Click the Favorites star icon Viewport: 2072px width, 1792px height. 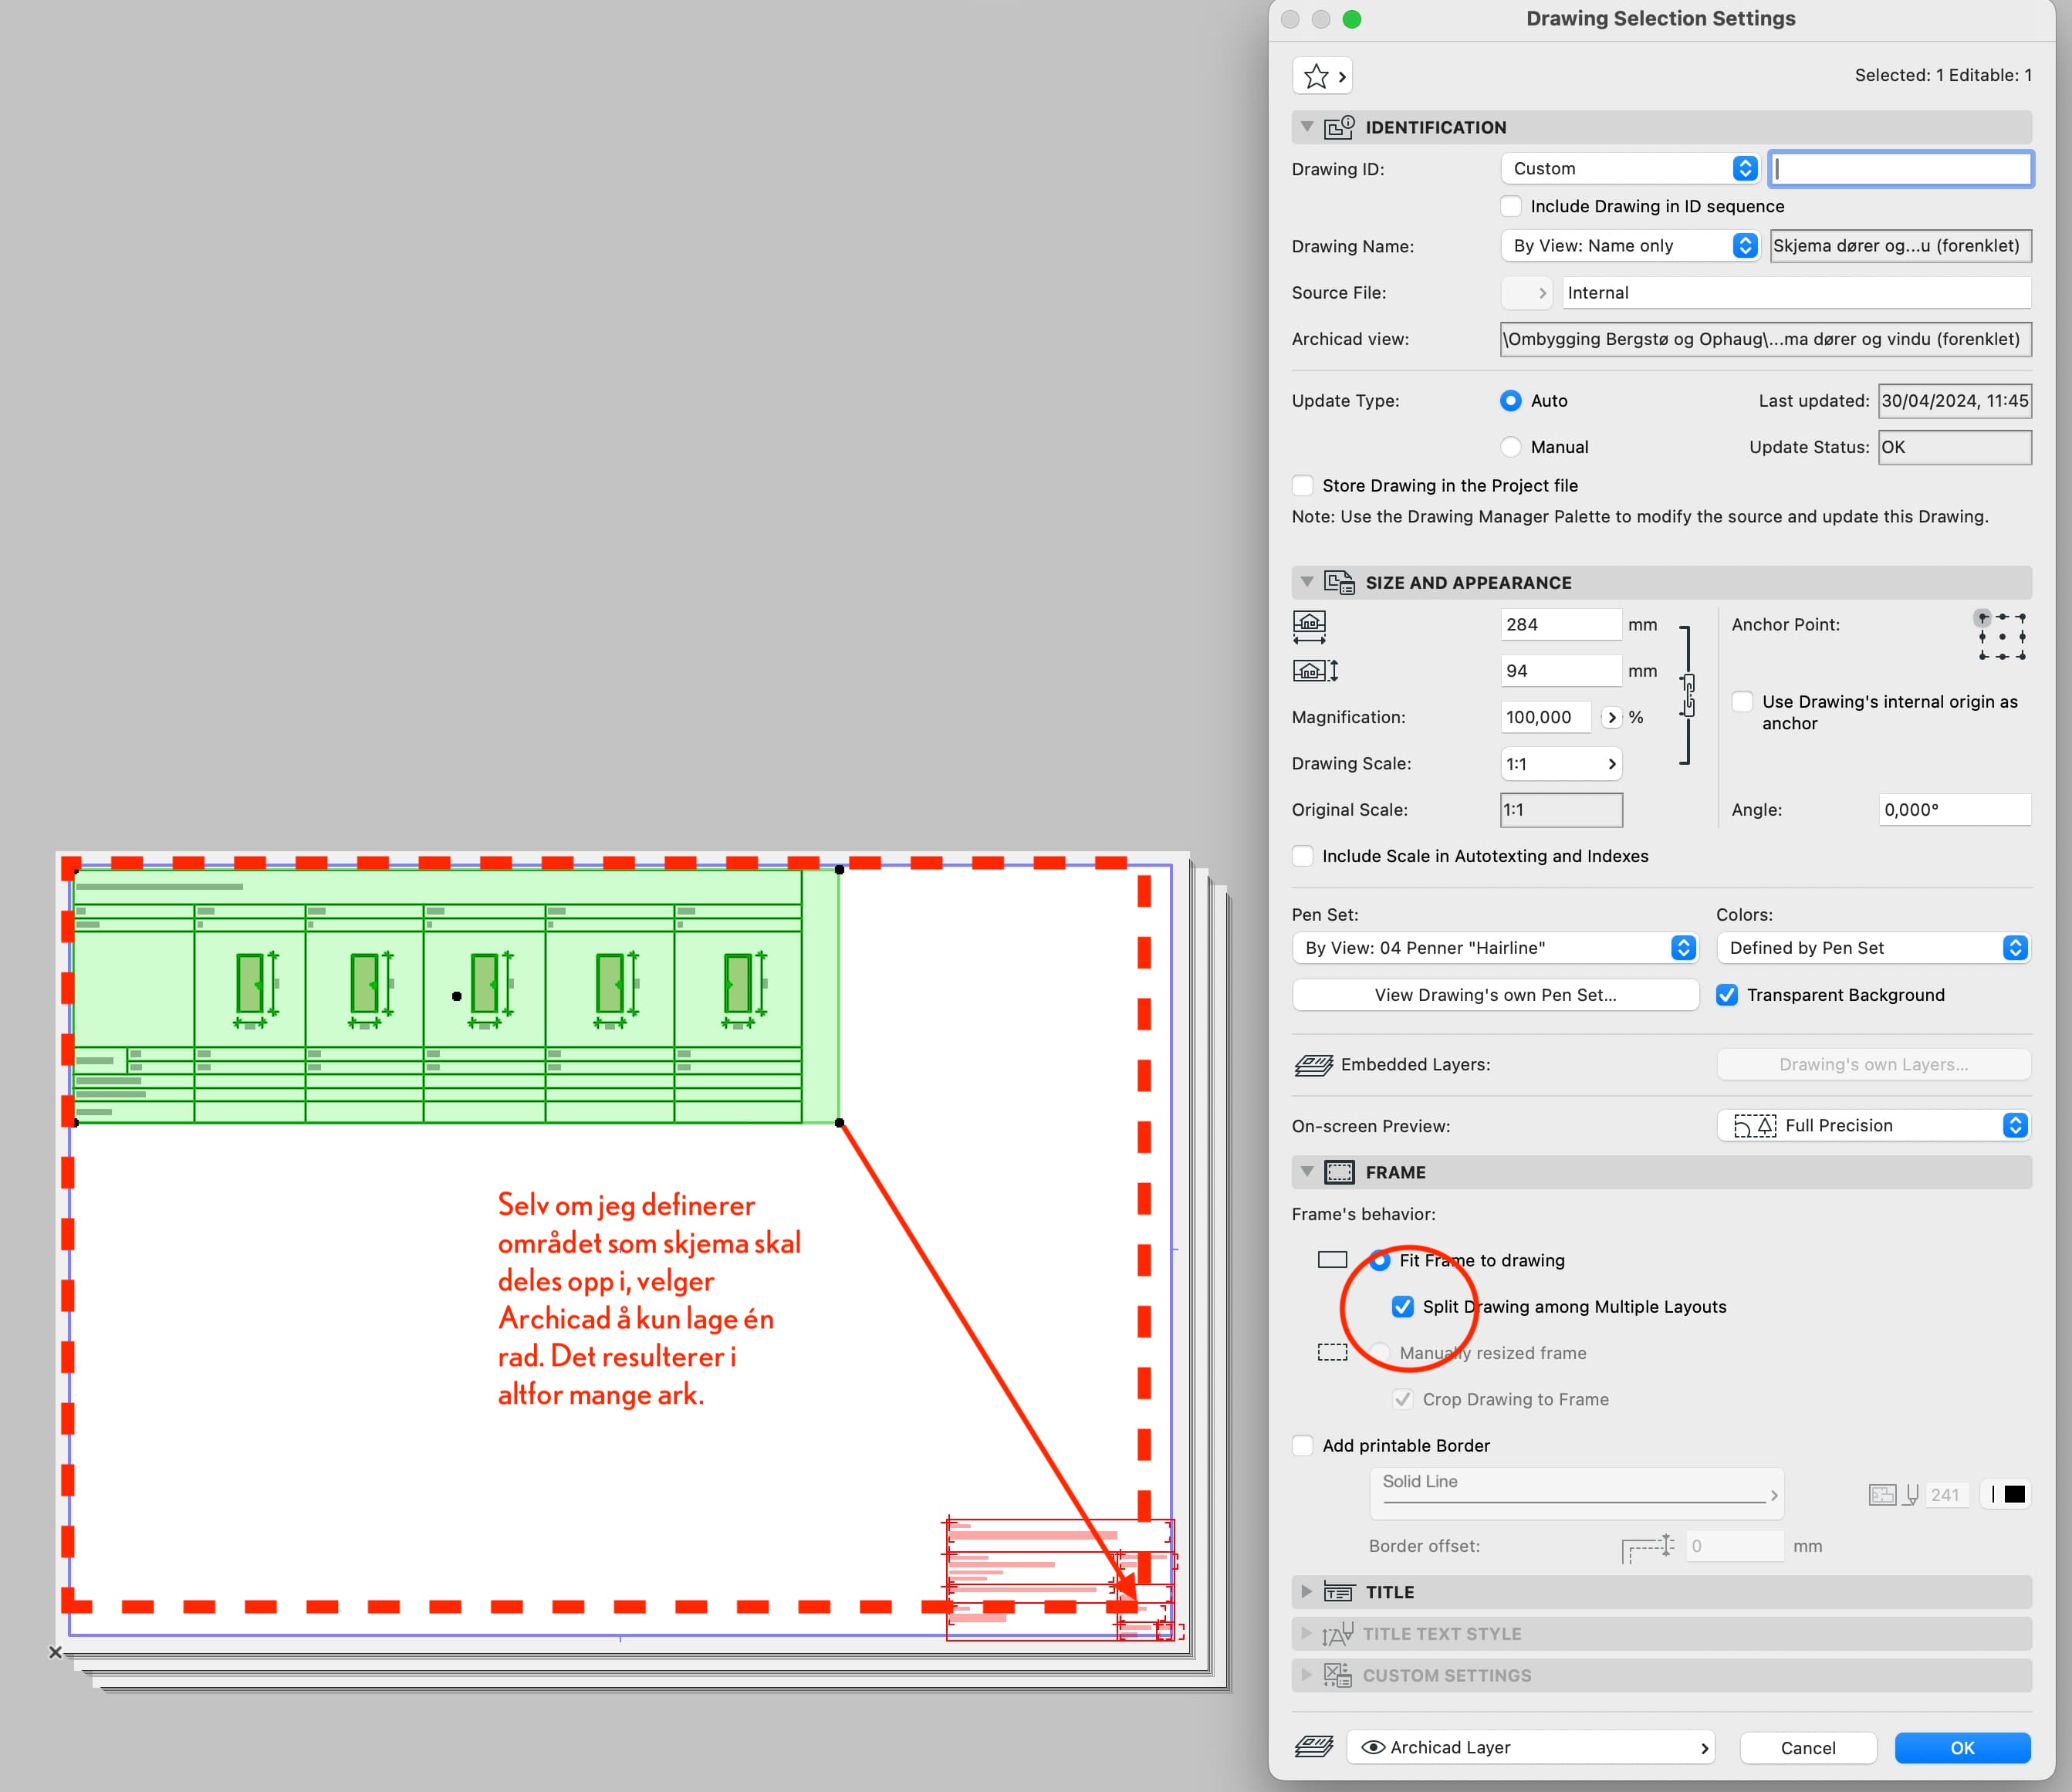pos(1316,76)
